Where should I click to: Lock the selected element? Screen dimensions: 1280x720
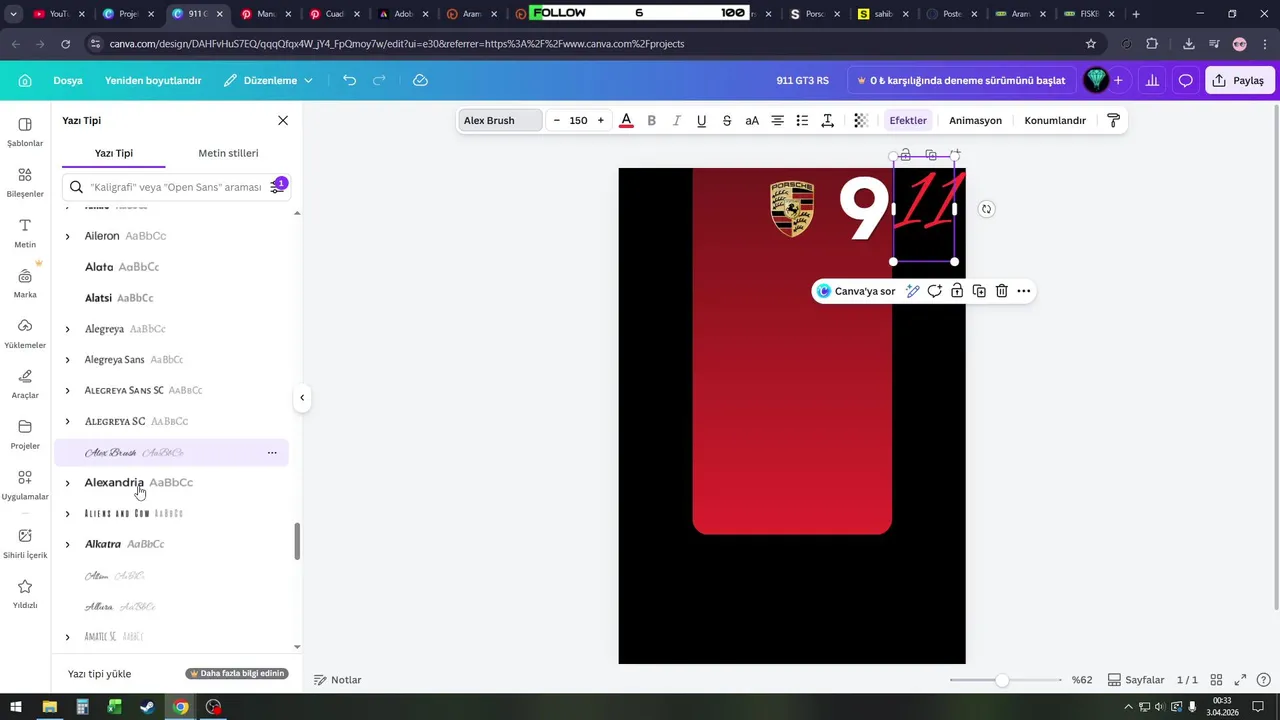pyautogui.click(x=957, y=291)
